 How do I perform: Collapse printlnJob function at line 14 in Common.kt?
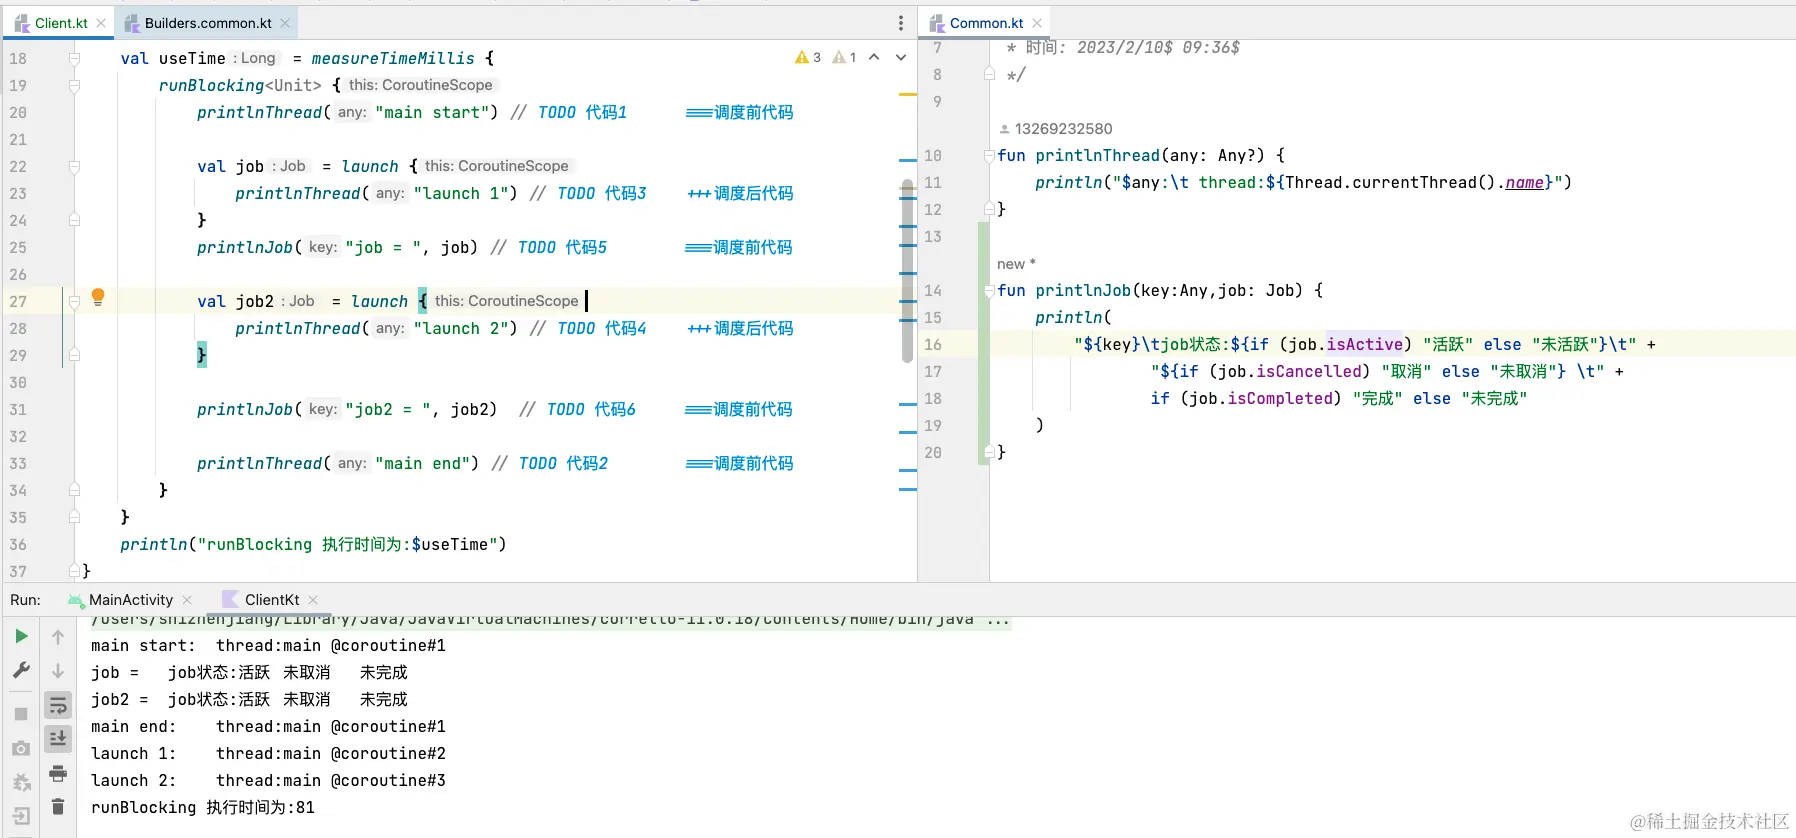989,291
